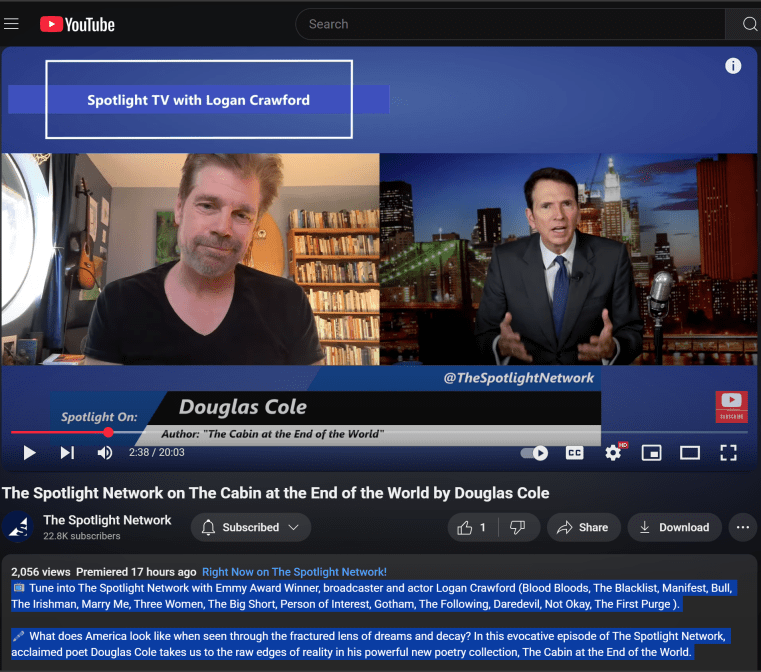Open the more actions ellipsis menu
The width and height of the screenshot is (761, 672).
pos(742,527)
